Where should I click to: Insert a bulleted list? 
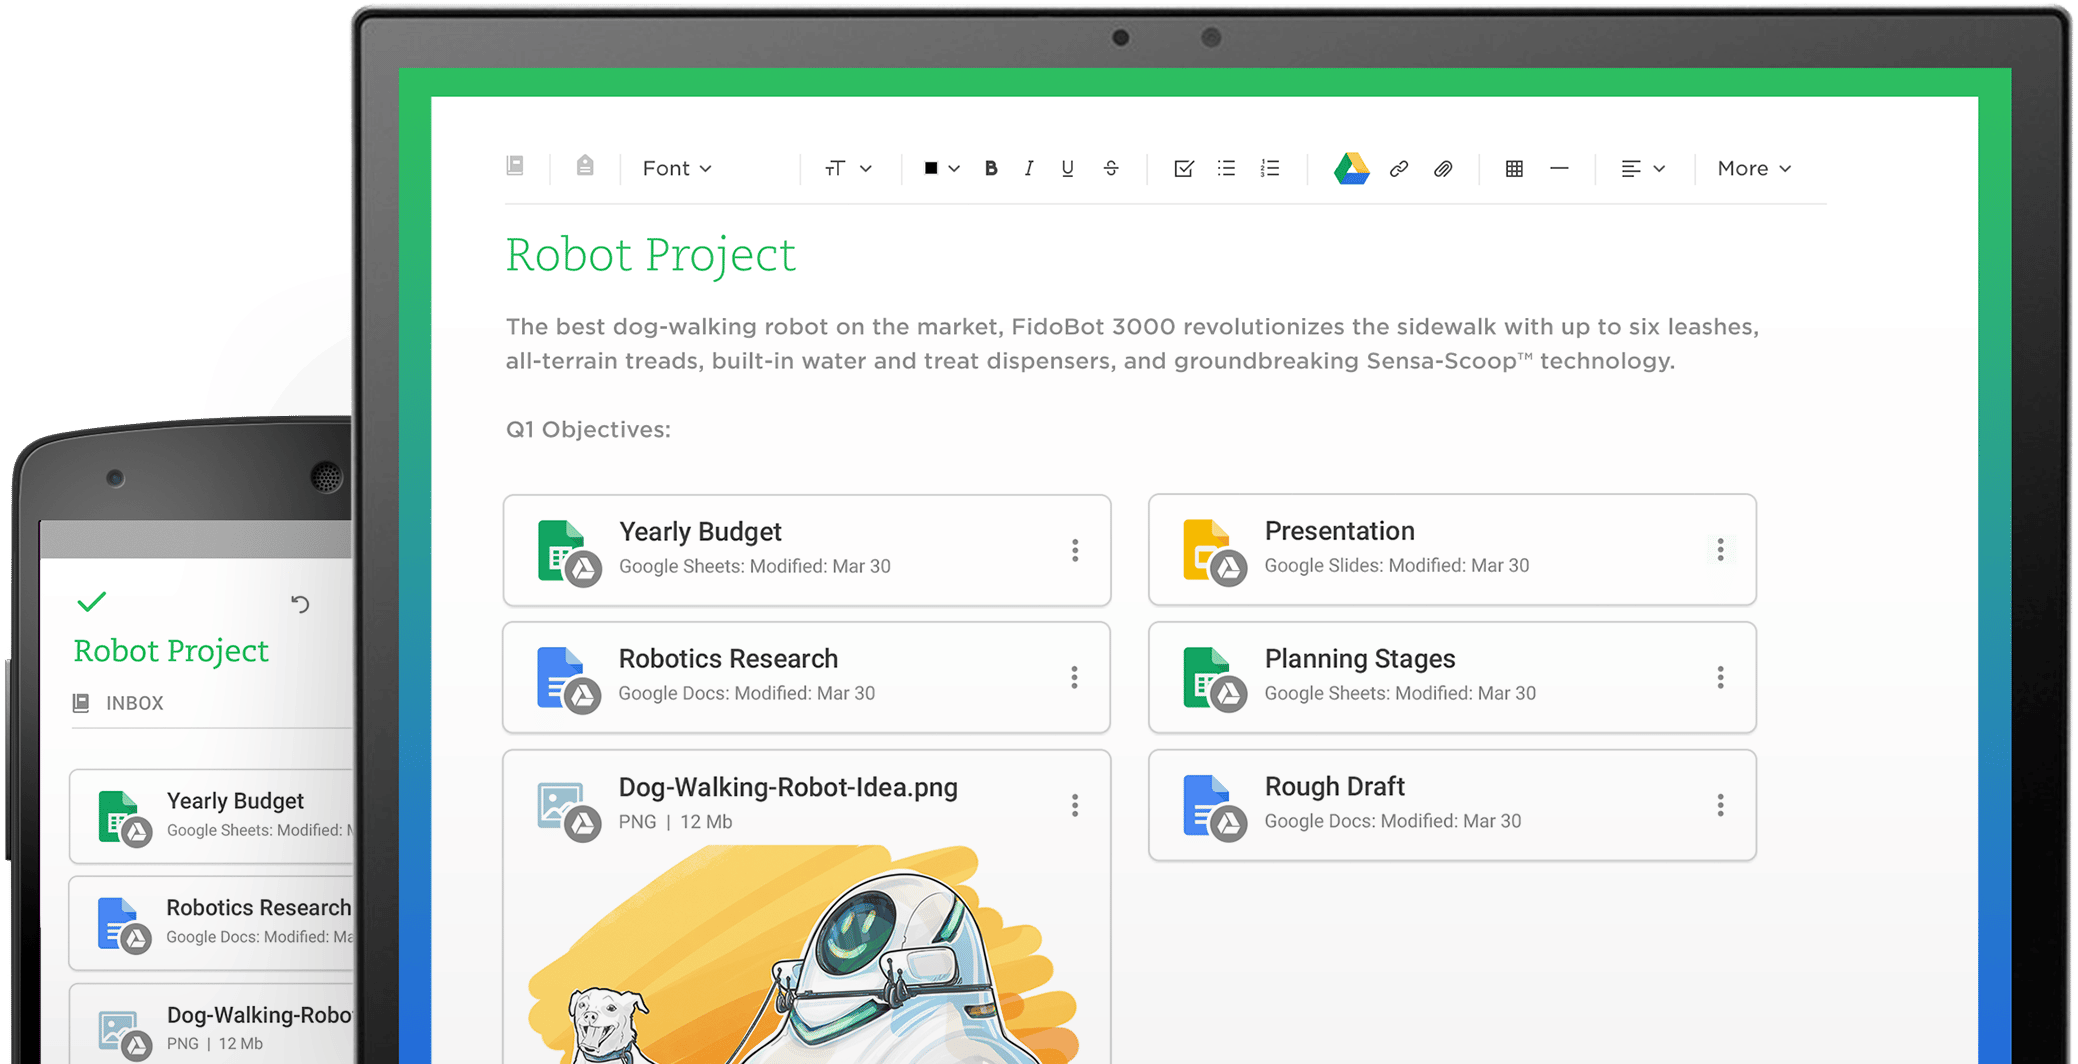[x=1226, y=168]
